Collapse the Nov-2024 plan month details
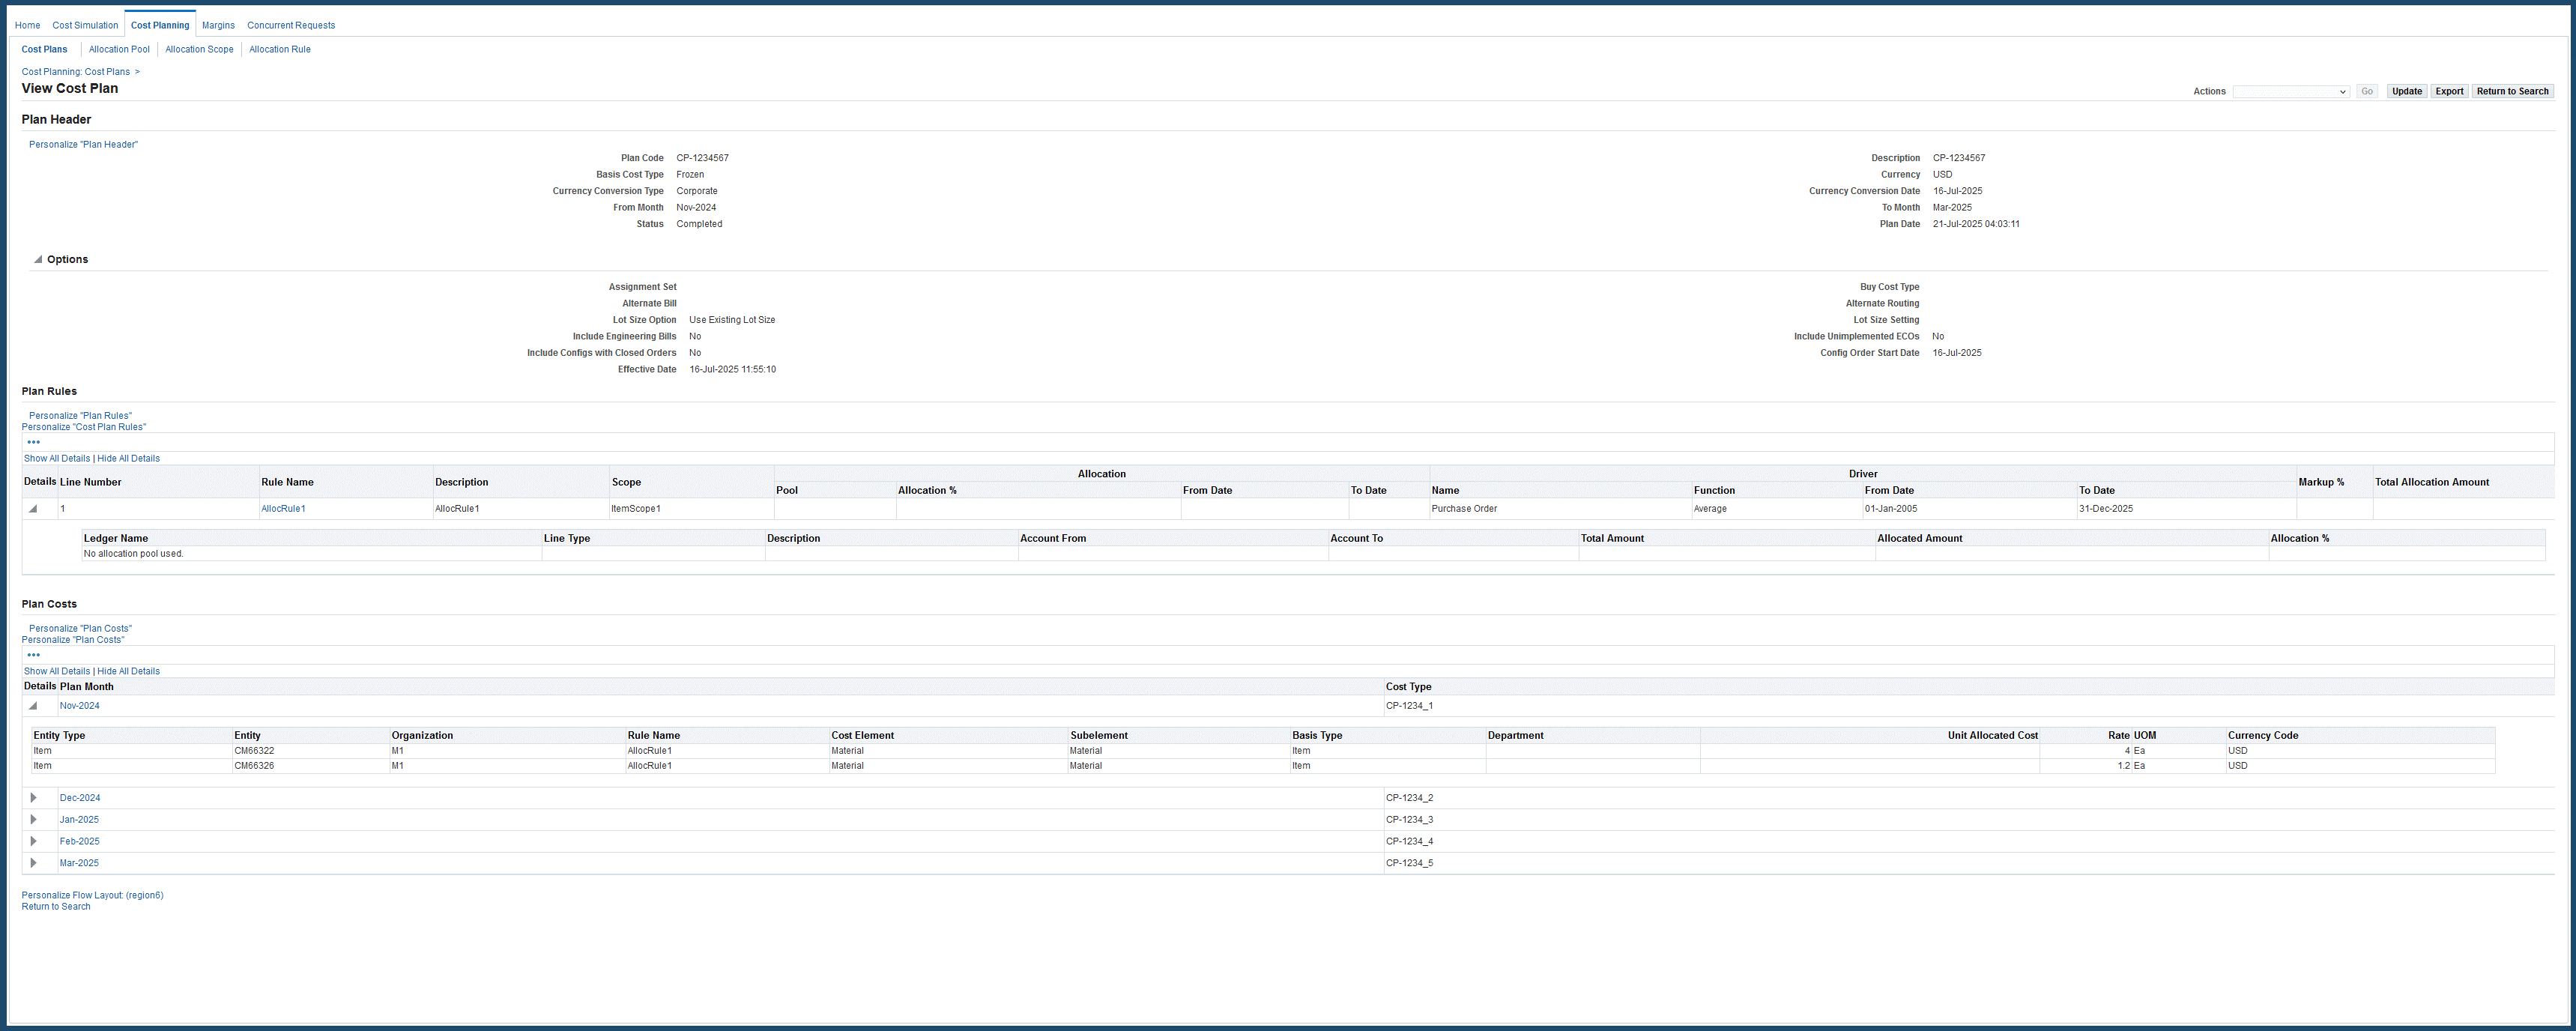 [33, 706]
